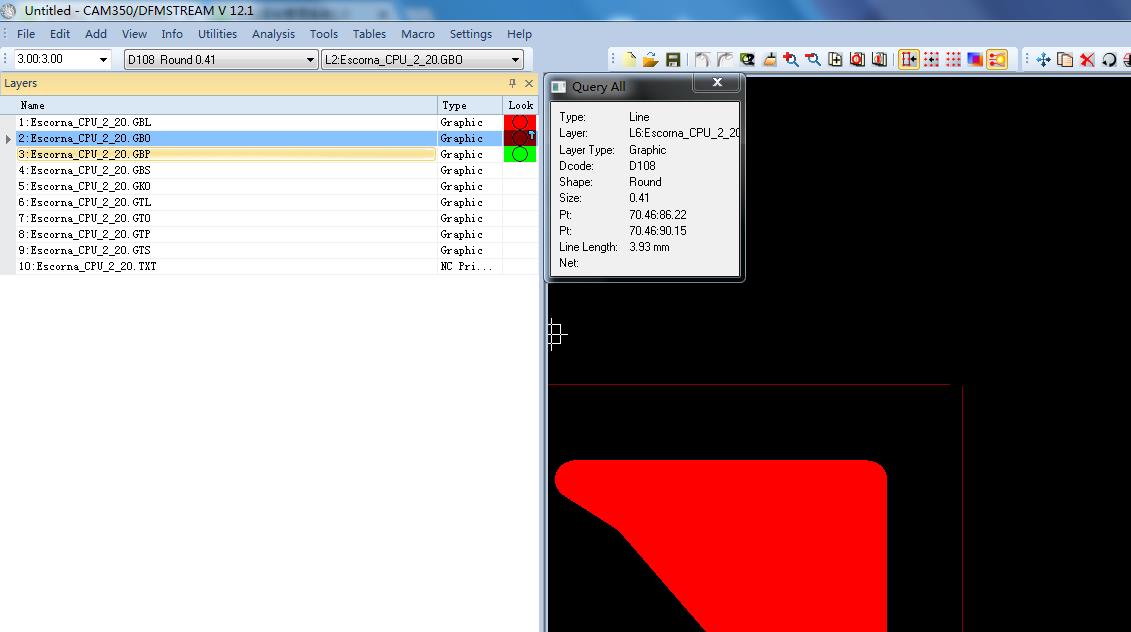1131x632 pixels.
Task: Click the red color swatch of the GBO layer
Action: 519,138
